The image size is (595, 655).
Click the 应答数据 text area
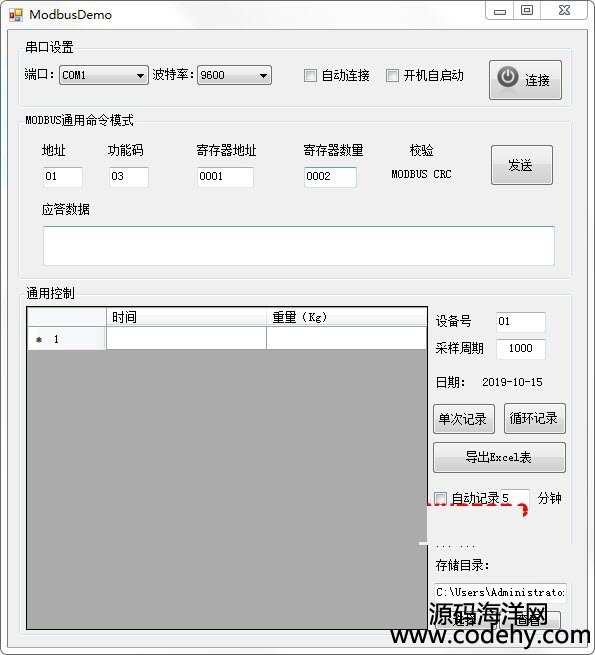pyautogui.click(x=299, y=246)
